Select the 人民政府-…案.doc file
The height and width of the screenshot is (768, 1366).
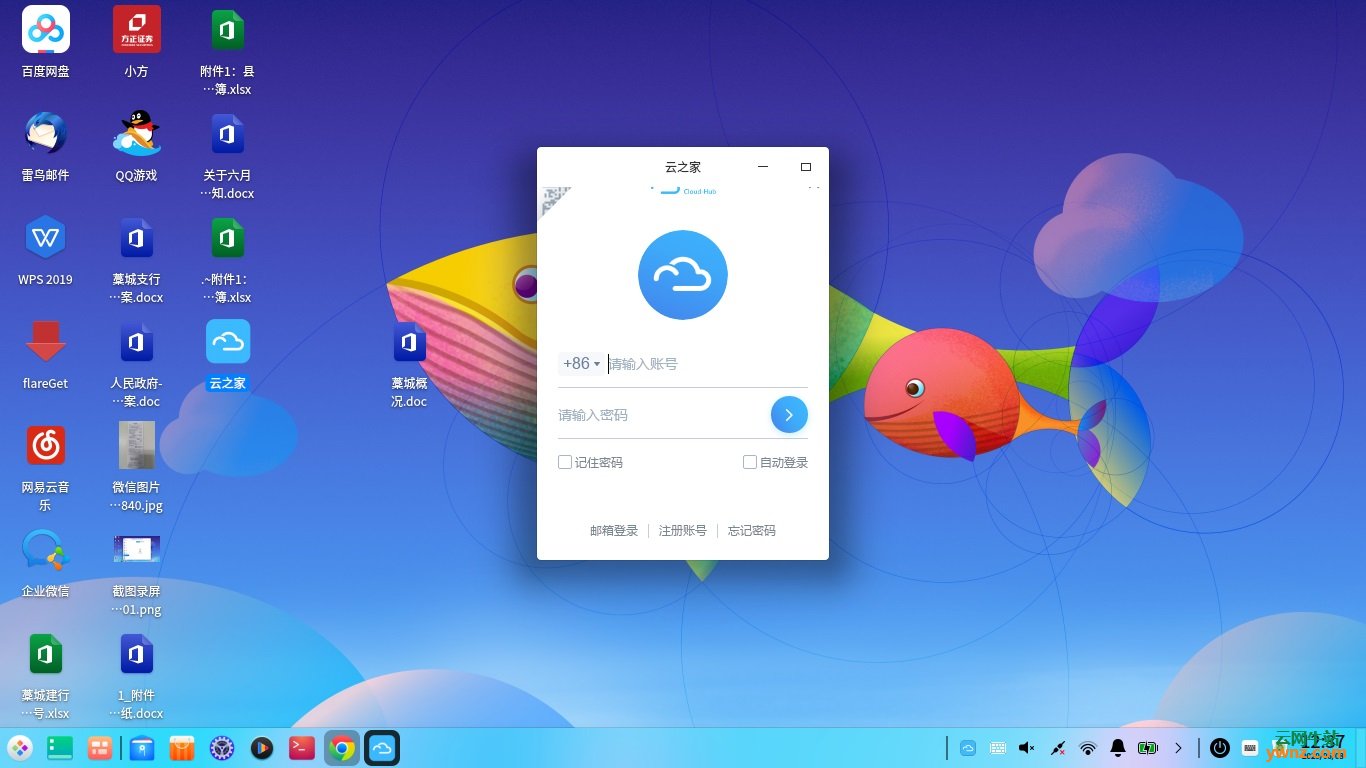click(x=137, y=363)
